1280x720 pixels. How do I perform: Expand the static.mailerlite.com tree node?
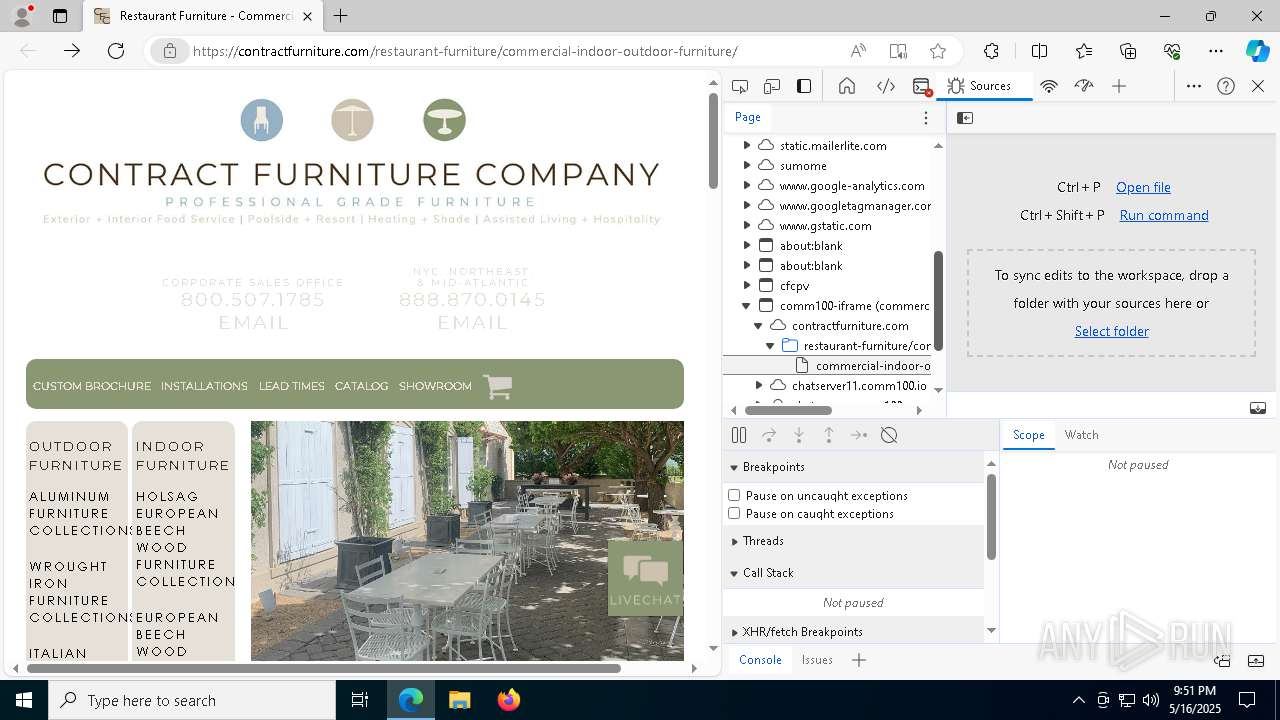(x=747, y=145)
